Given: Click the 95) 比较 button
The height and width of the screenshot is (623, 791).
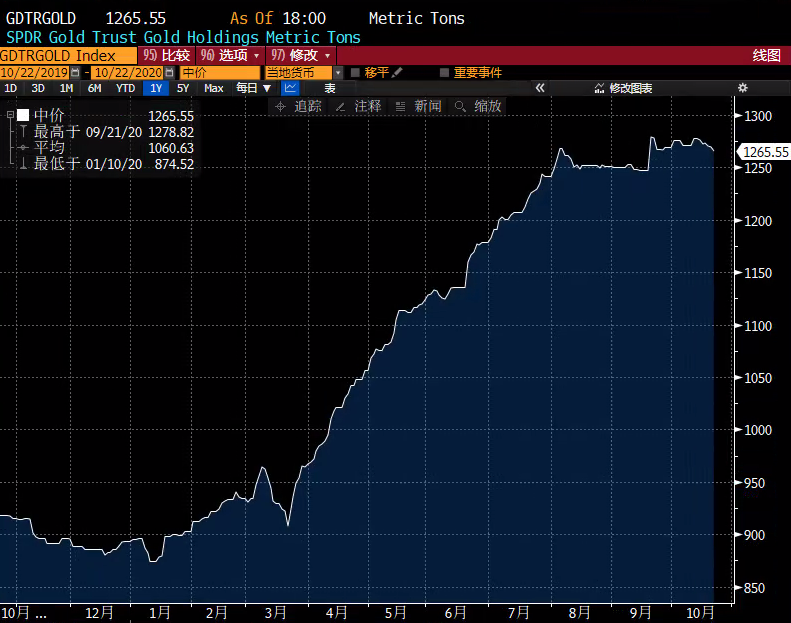Looking at the screenshot, I should coord(167,55).
